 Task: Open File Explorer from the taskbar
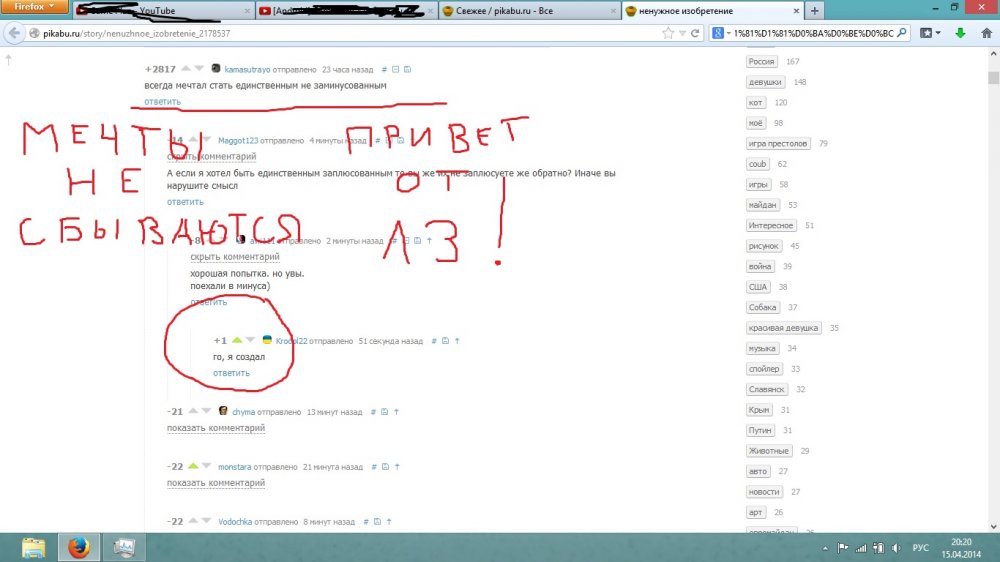pos(33,547)
